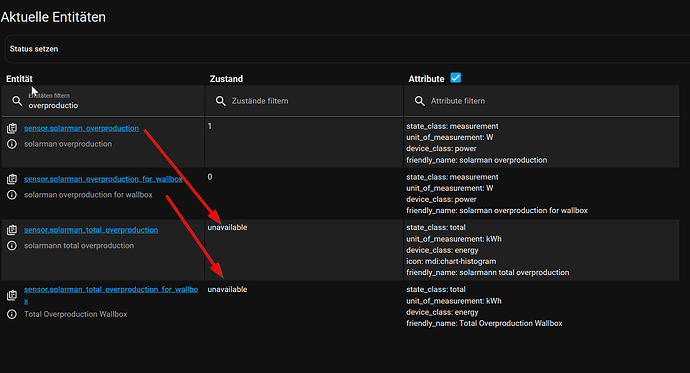The image size is (690, 373).
Task: Show info for Total Overproduction Wallbox
Action: (12, 314)
